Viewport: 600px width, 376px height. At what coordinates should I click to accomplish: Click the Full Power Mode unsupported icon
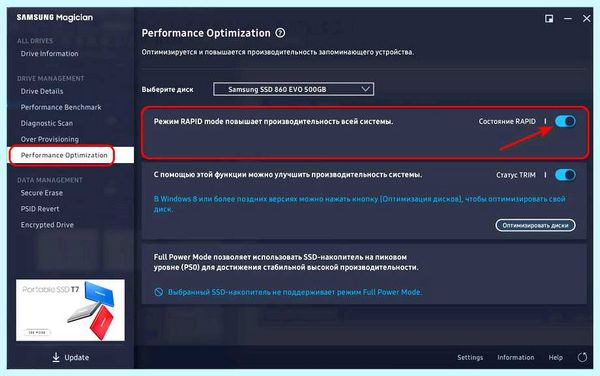point(158,292)
